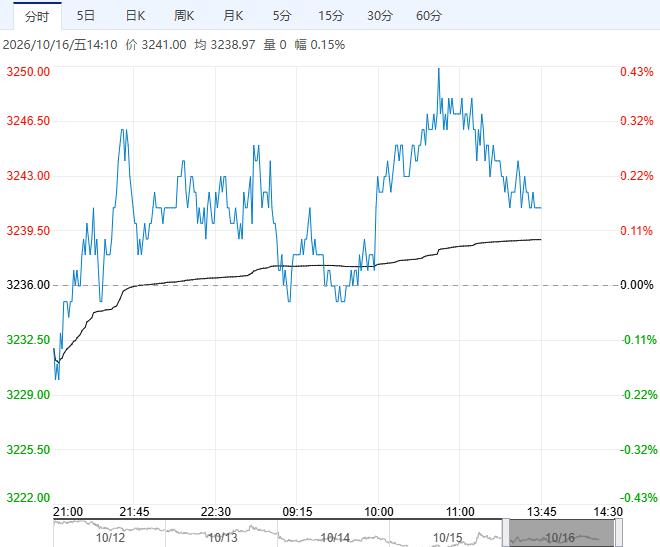
Task: Click the 均 3238.97 average readout
Action: point(225,45)
